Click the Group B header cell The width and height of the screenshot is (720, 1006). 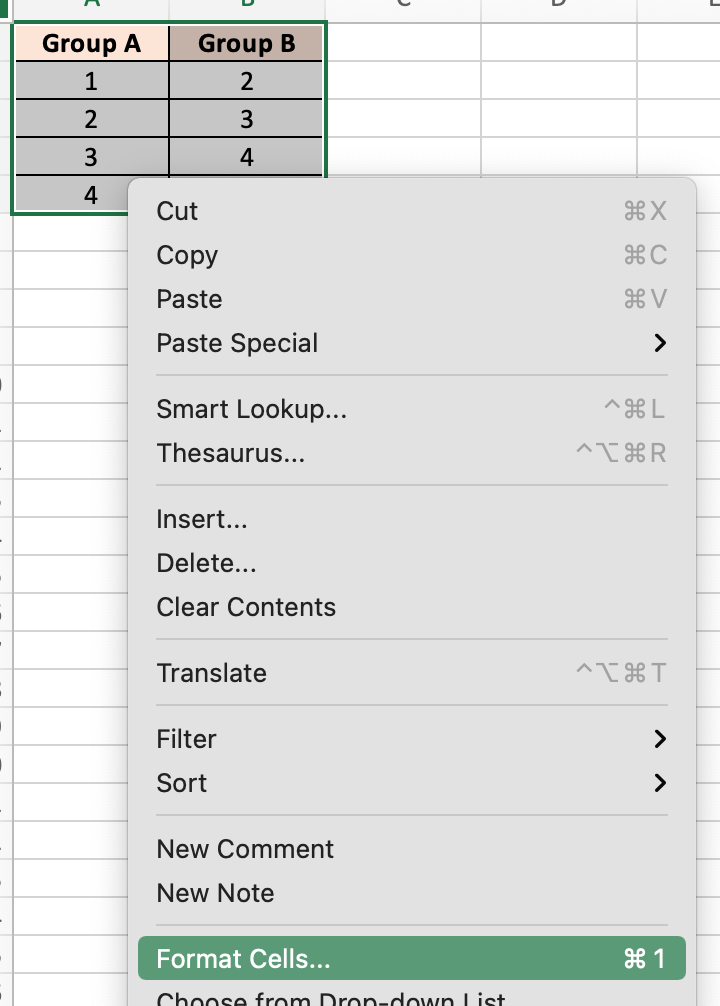(x=247, y=44)
